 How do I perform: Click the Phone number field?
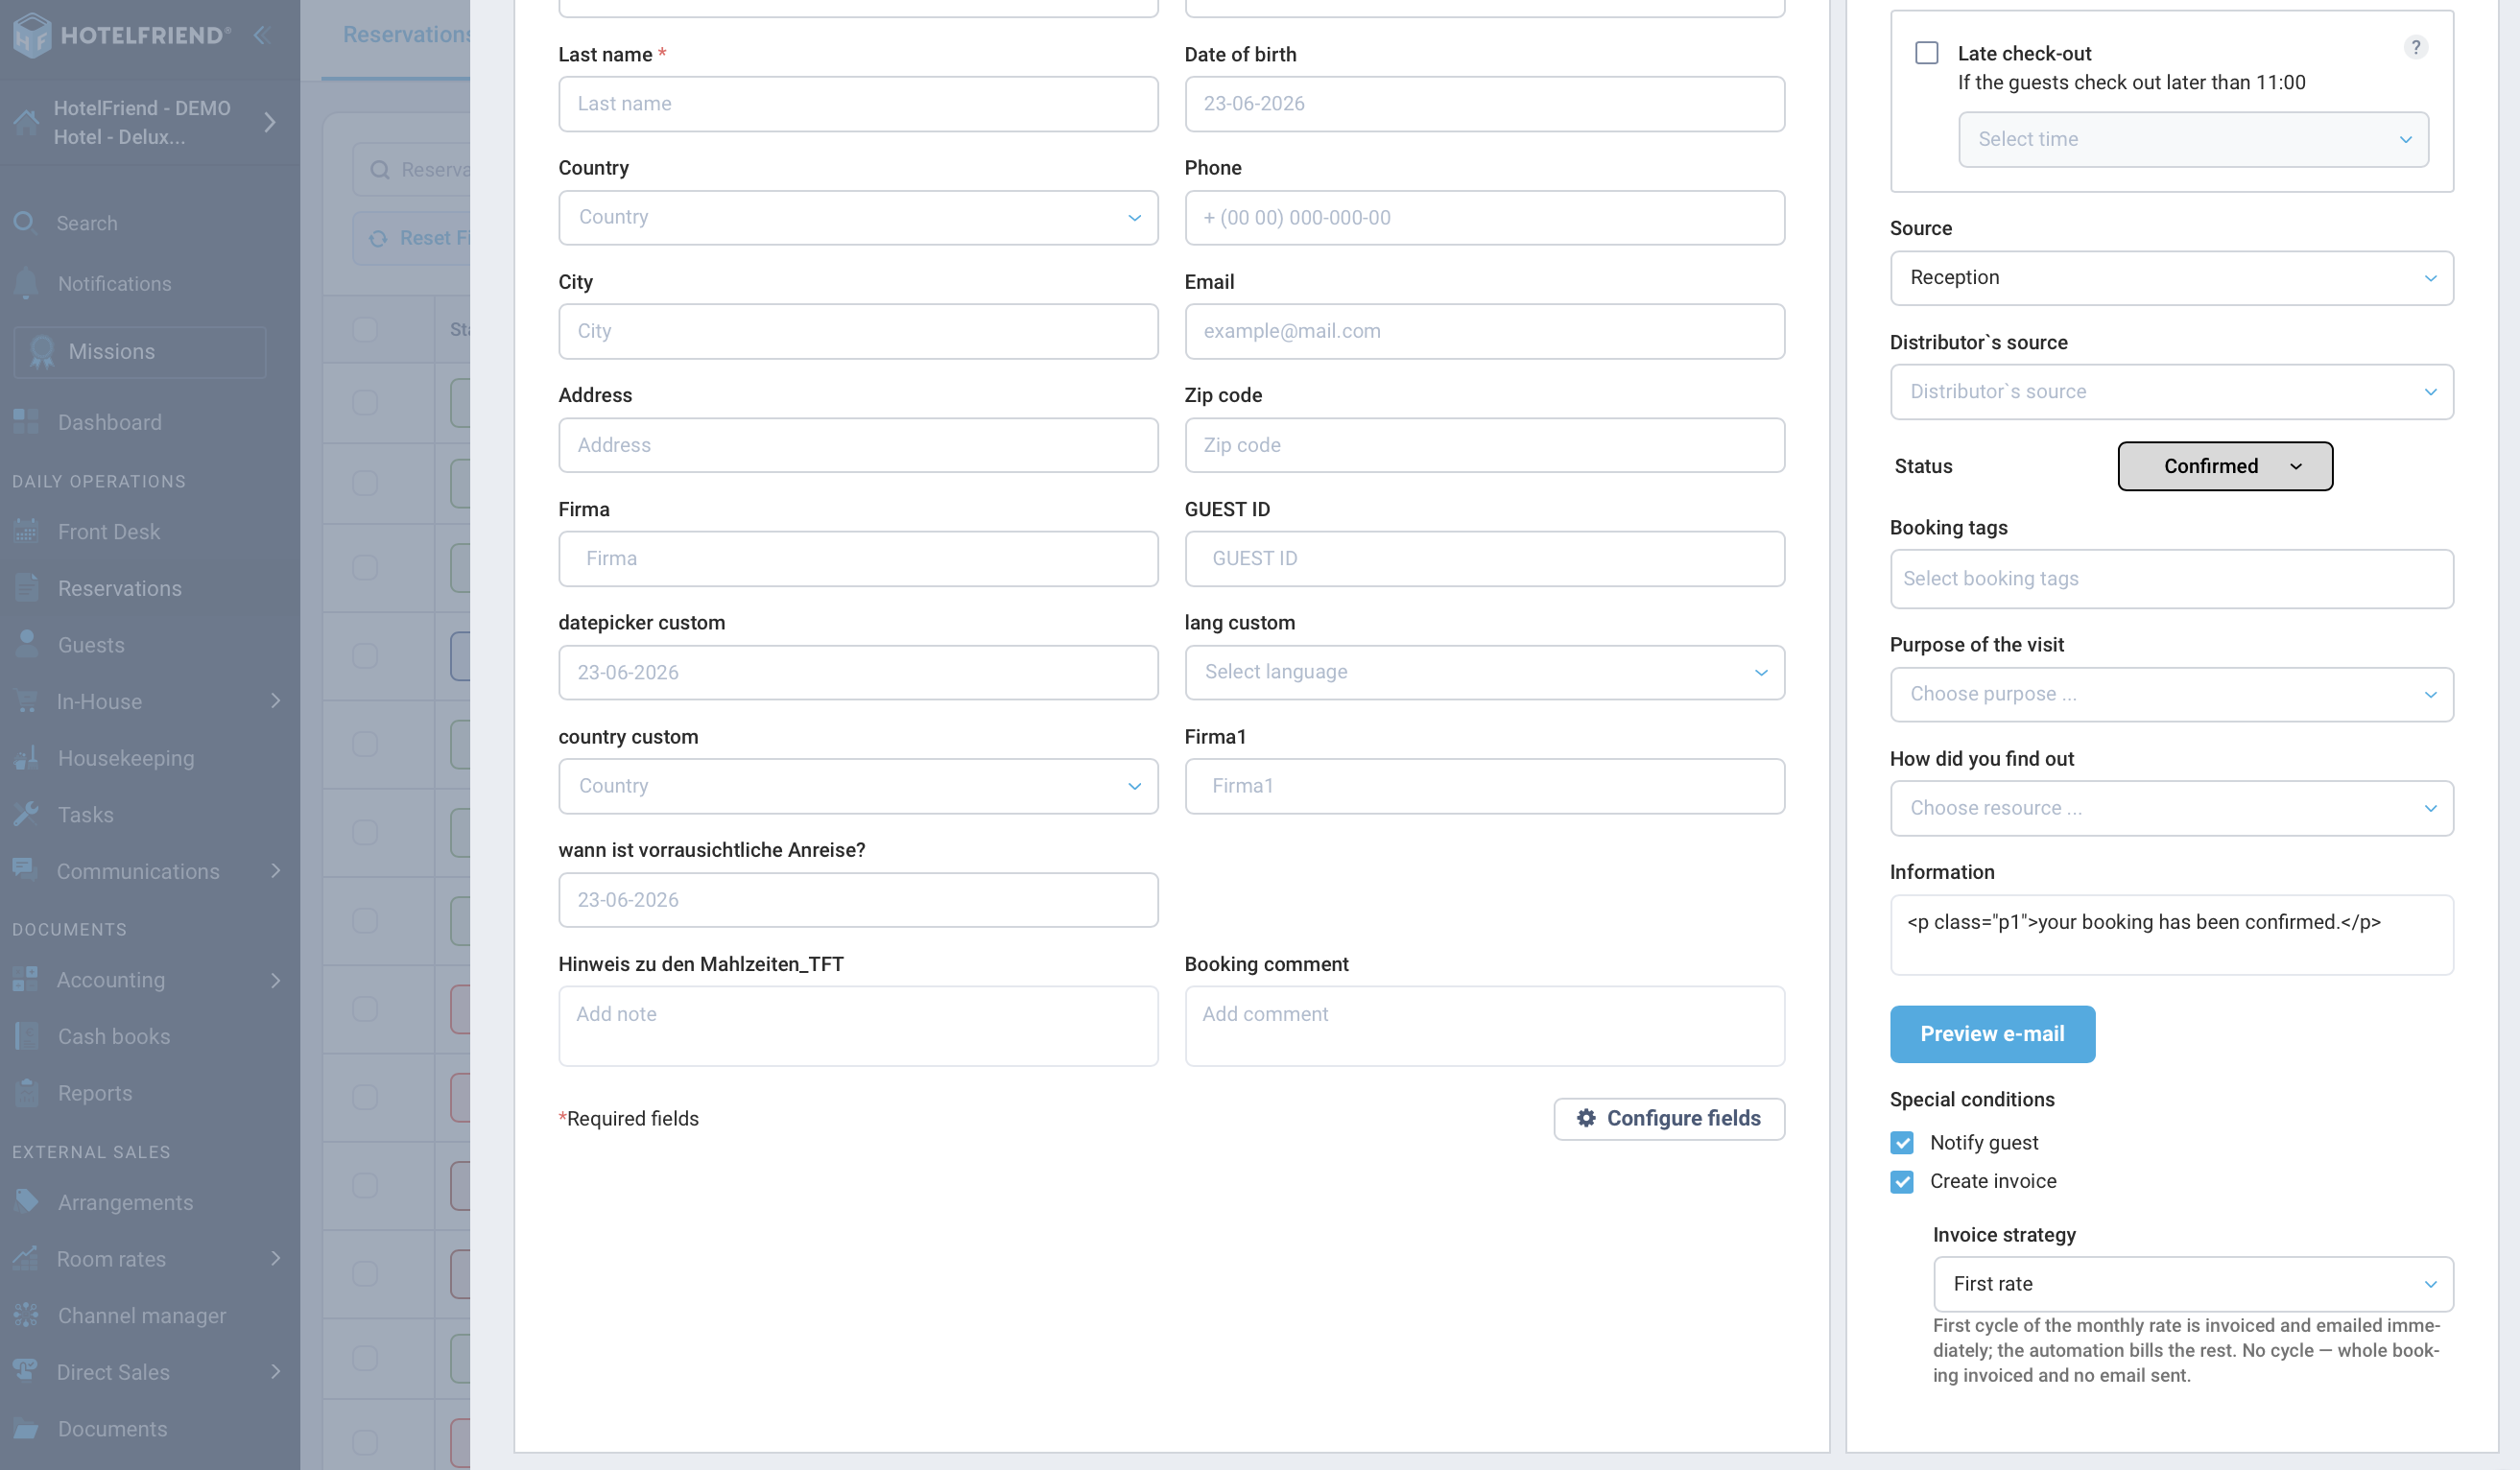[x=1484, y=218]
